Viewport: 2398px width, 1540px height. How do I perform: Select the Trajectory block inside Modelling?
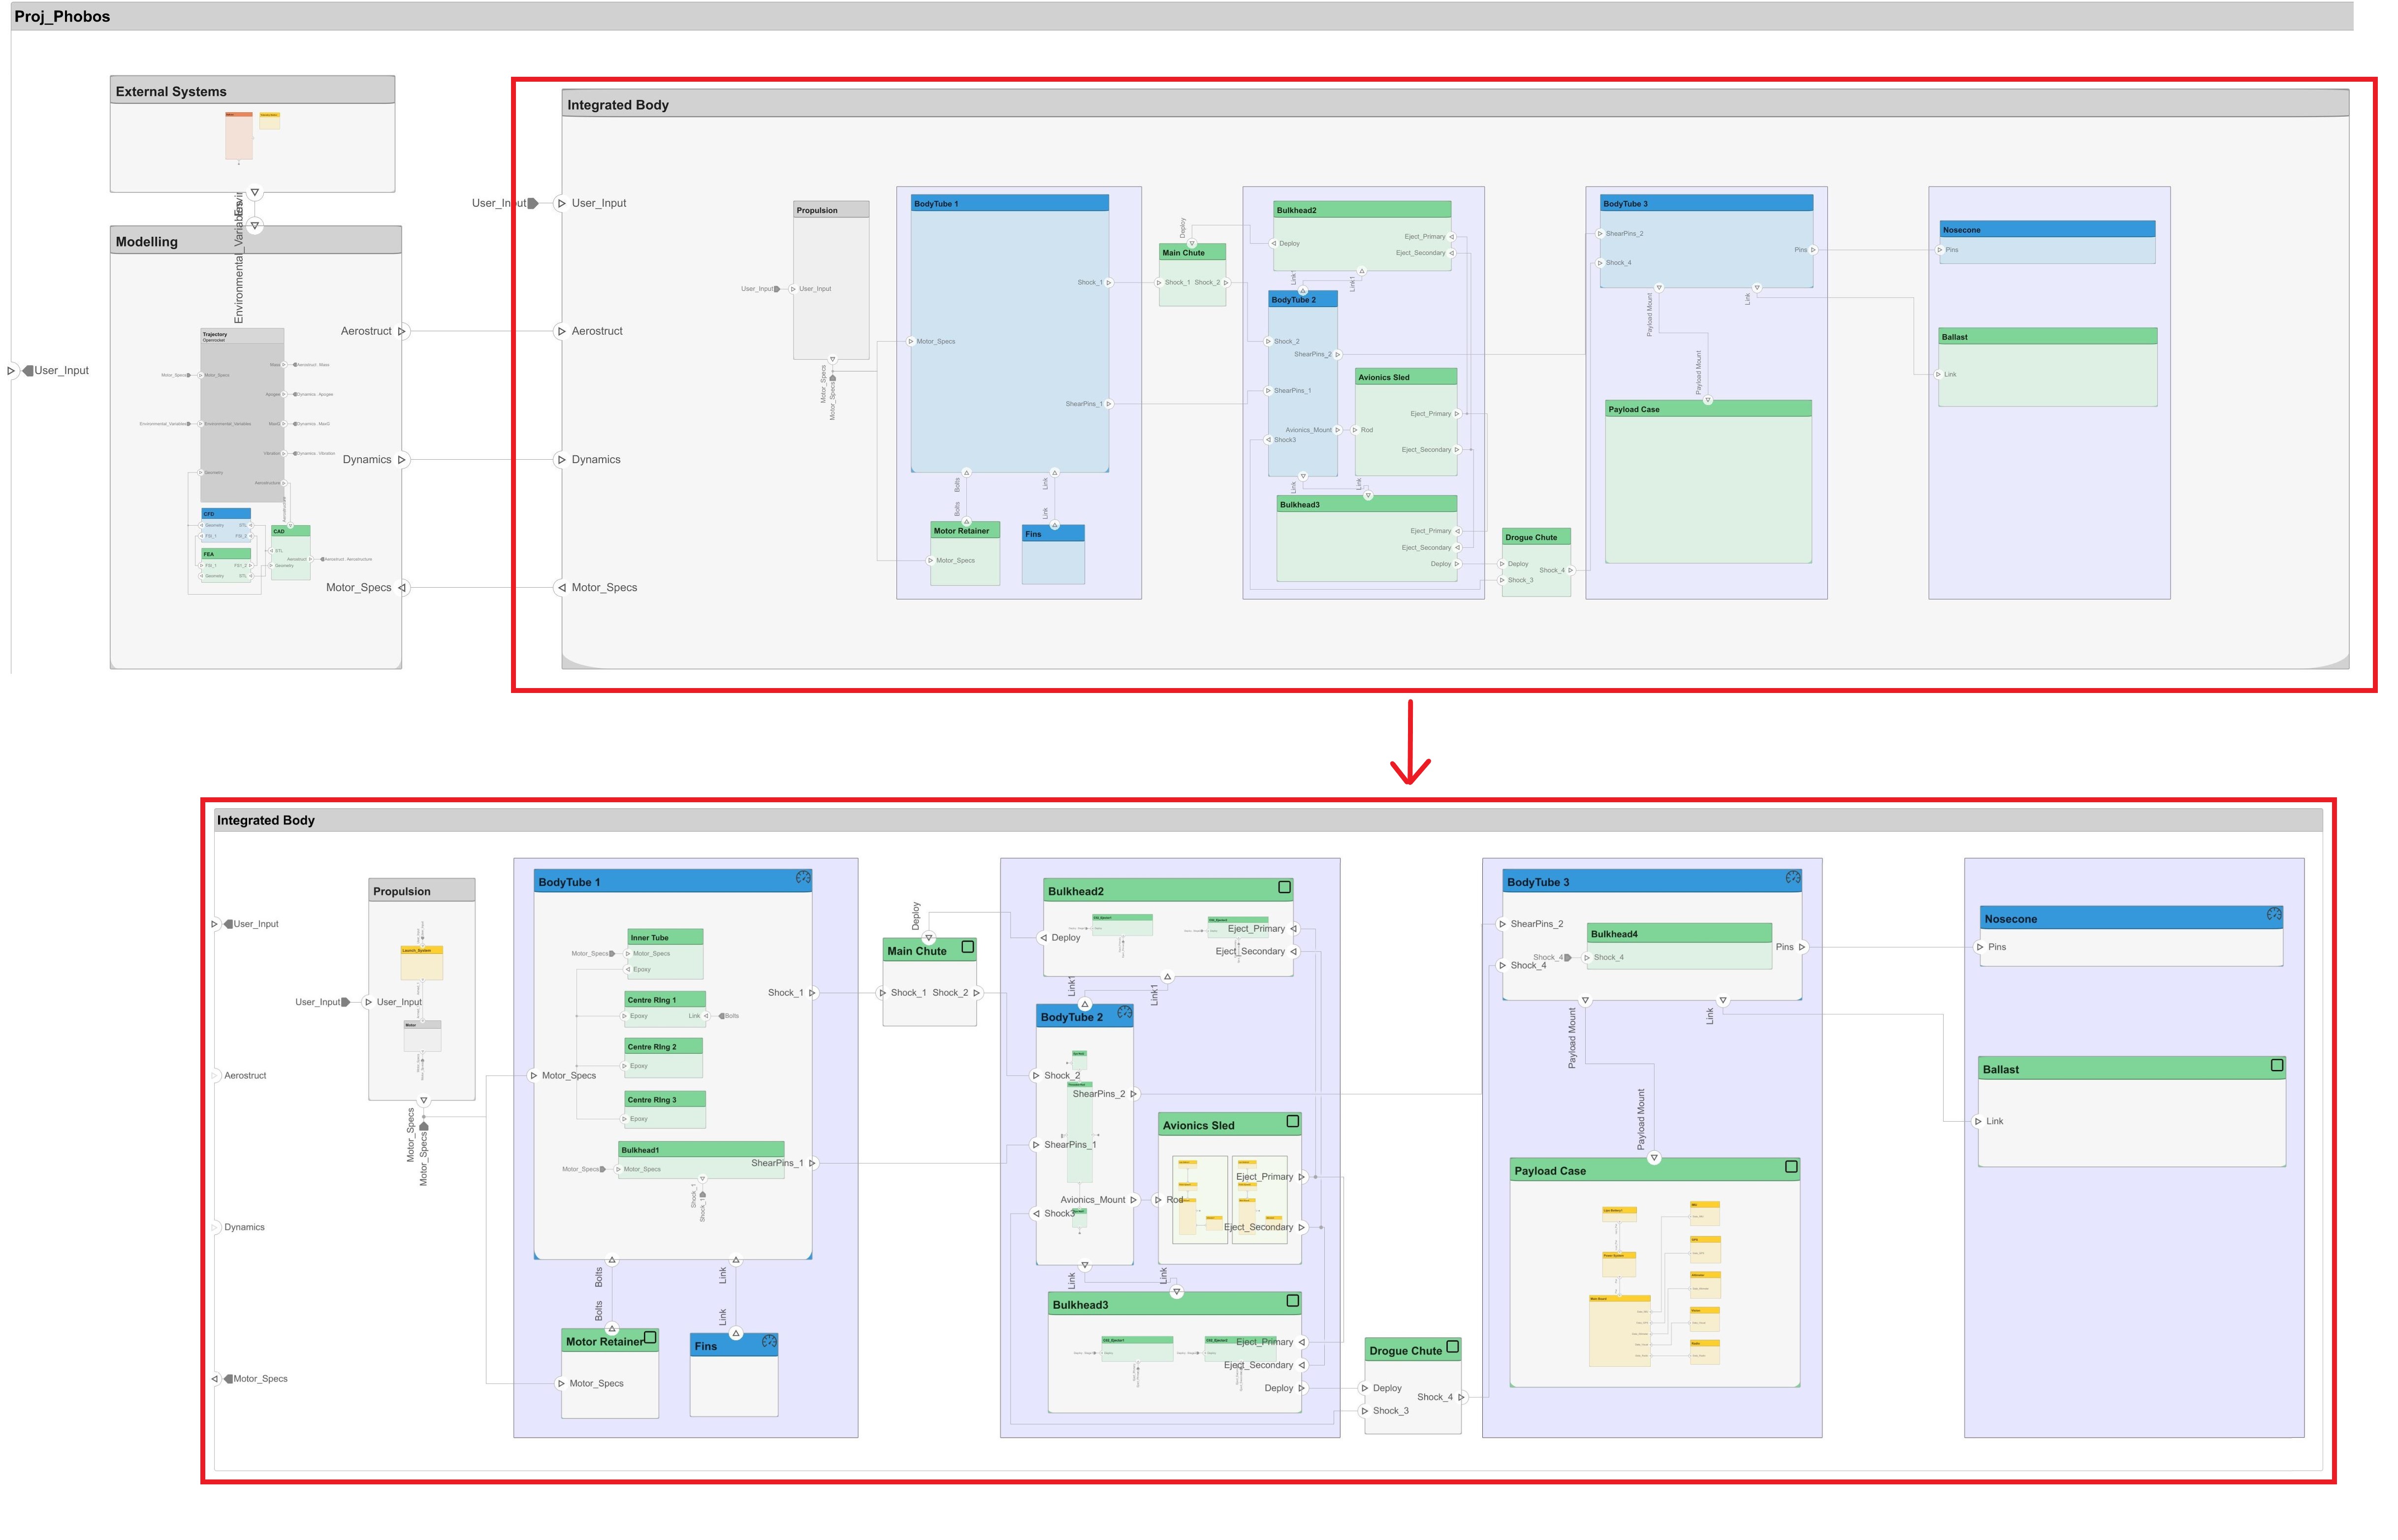click(x=242, y=415)
